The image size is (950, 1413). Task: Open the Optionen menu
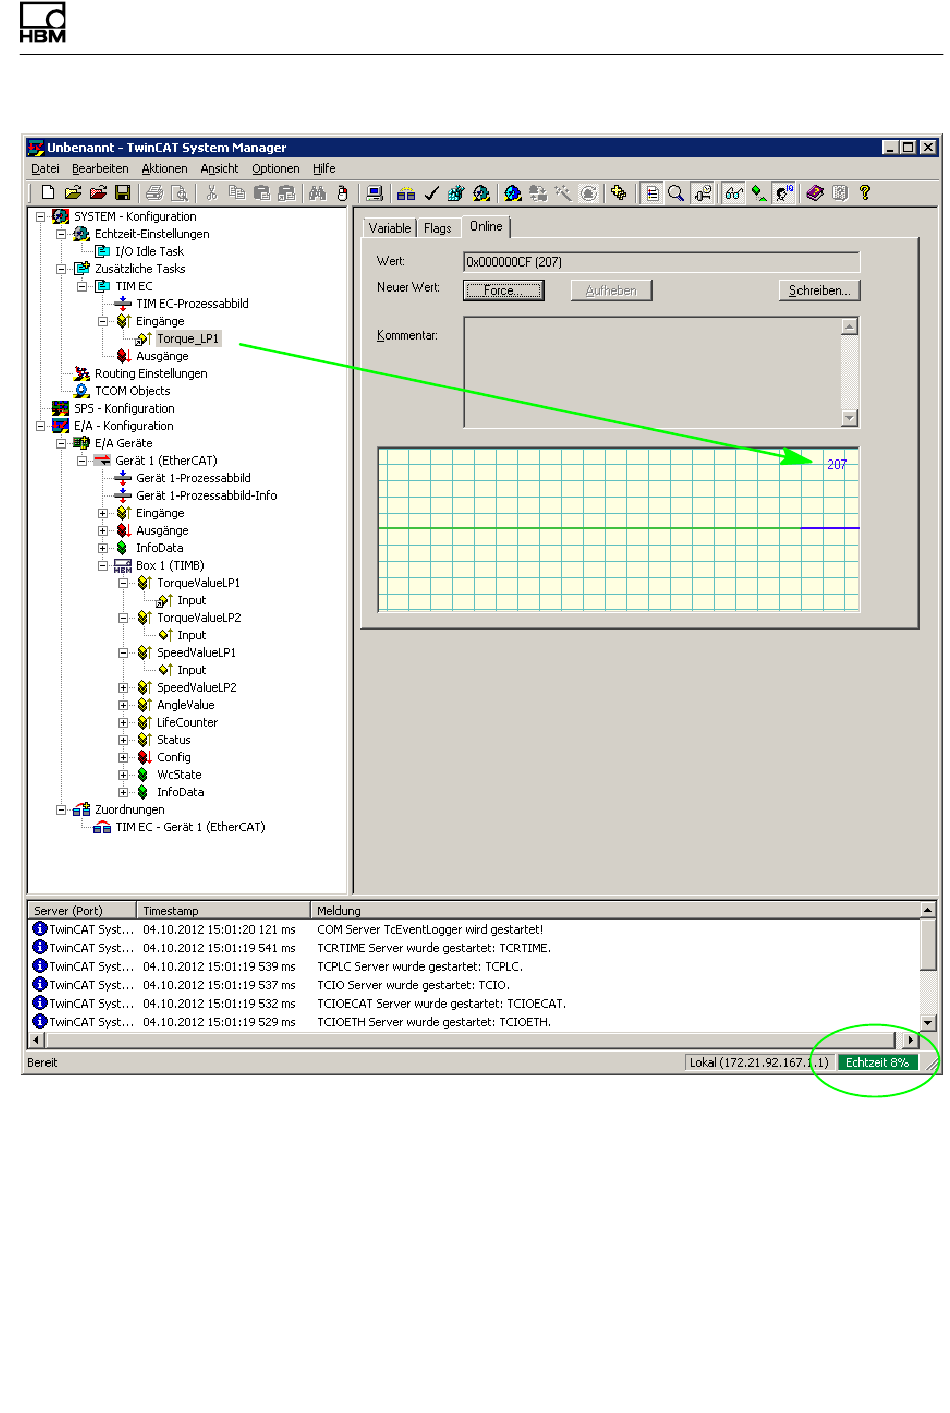click(276, 169)
